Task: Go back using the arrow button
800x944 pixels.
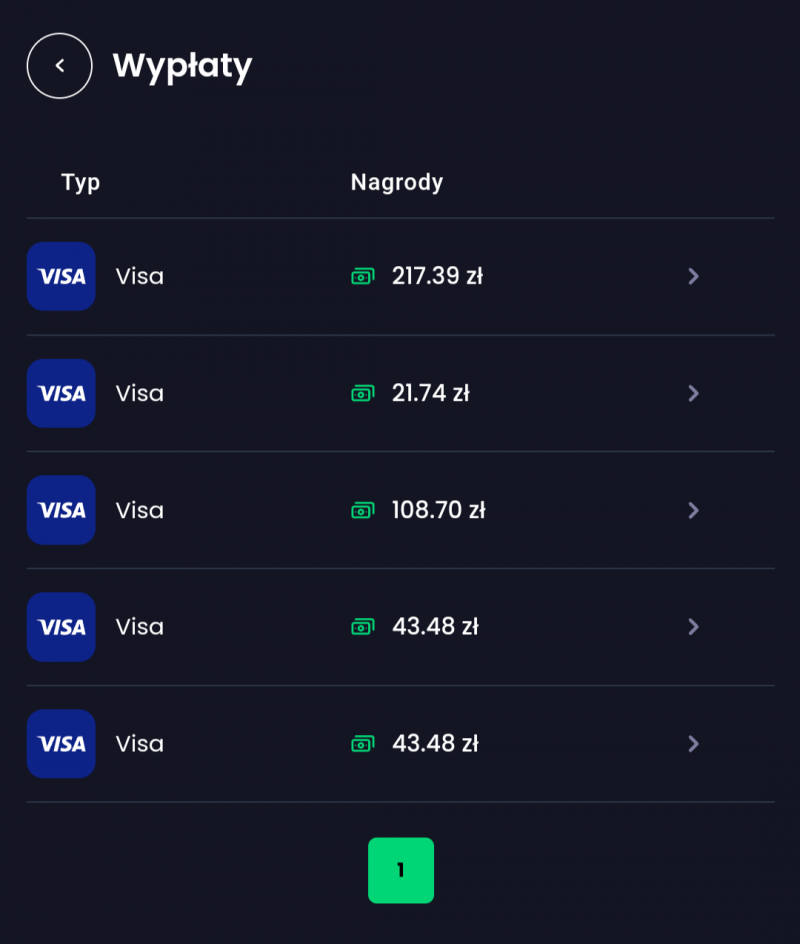Action: coord(60,66)
